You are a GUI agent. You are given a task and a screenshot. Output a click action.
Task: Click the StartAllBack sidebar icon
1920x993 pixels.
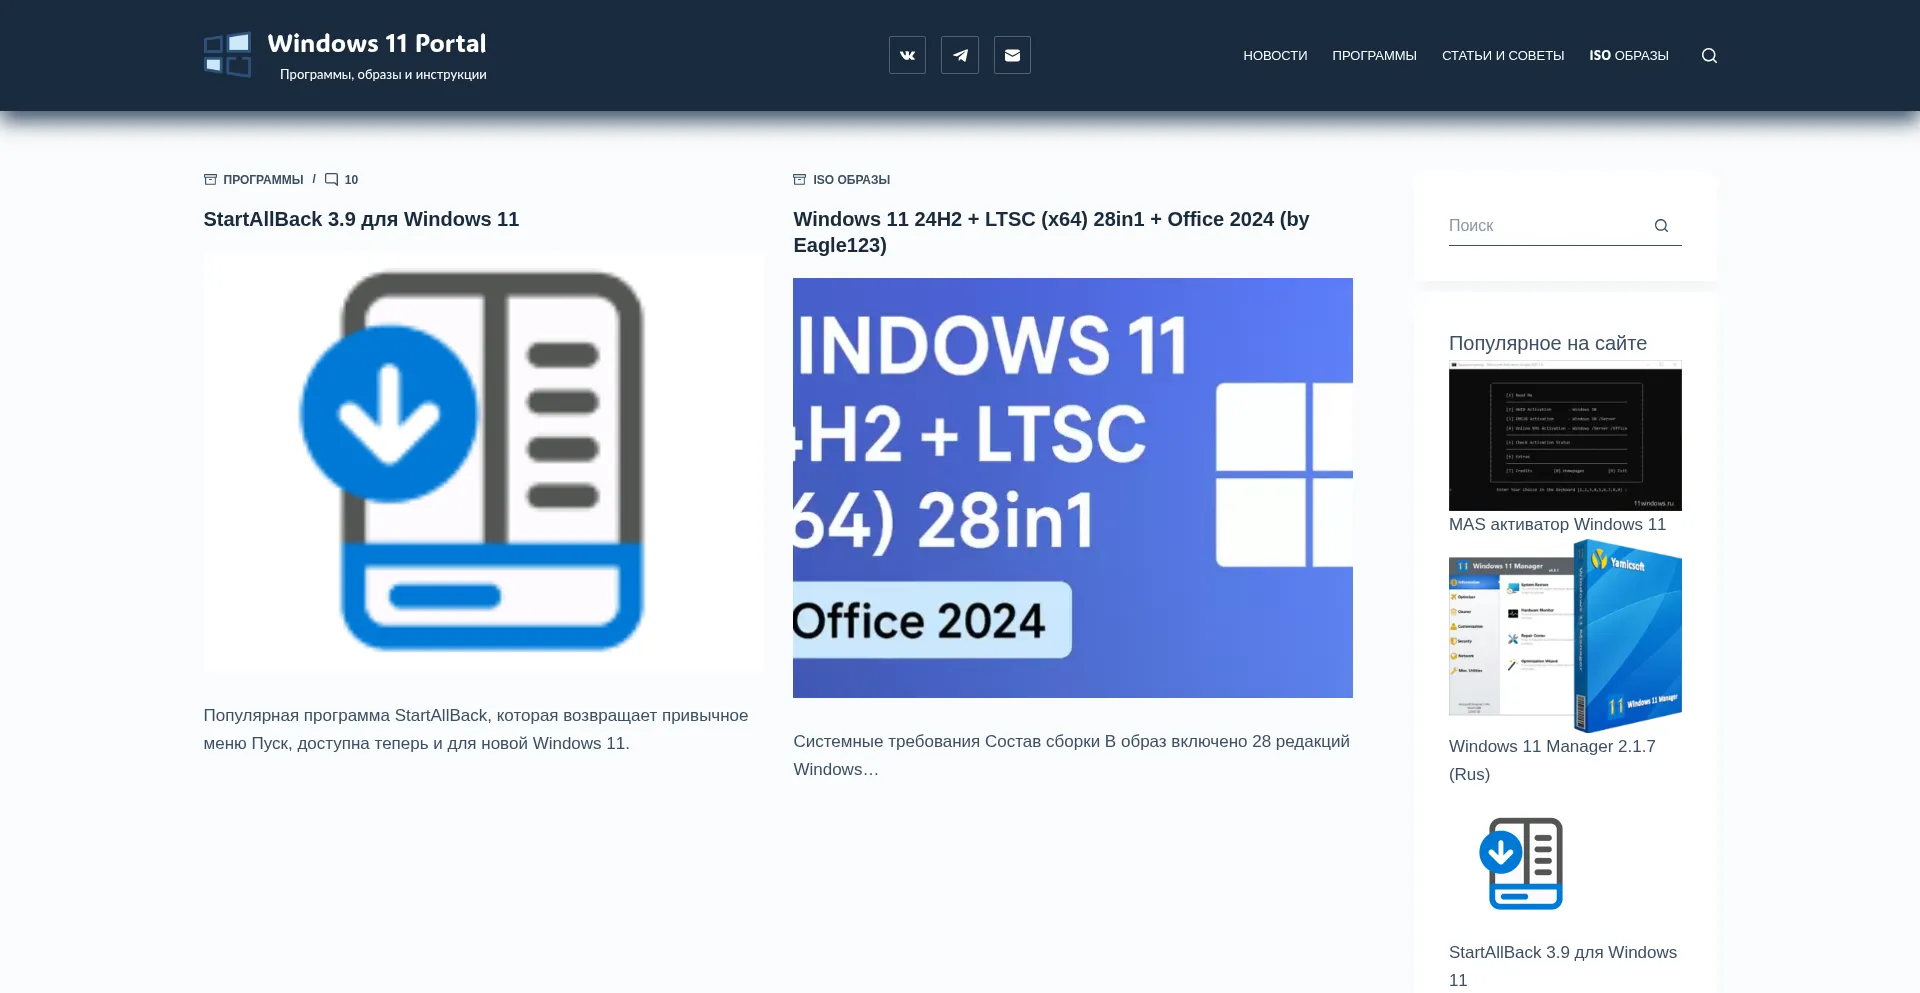tap(1521, 863)
